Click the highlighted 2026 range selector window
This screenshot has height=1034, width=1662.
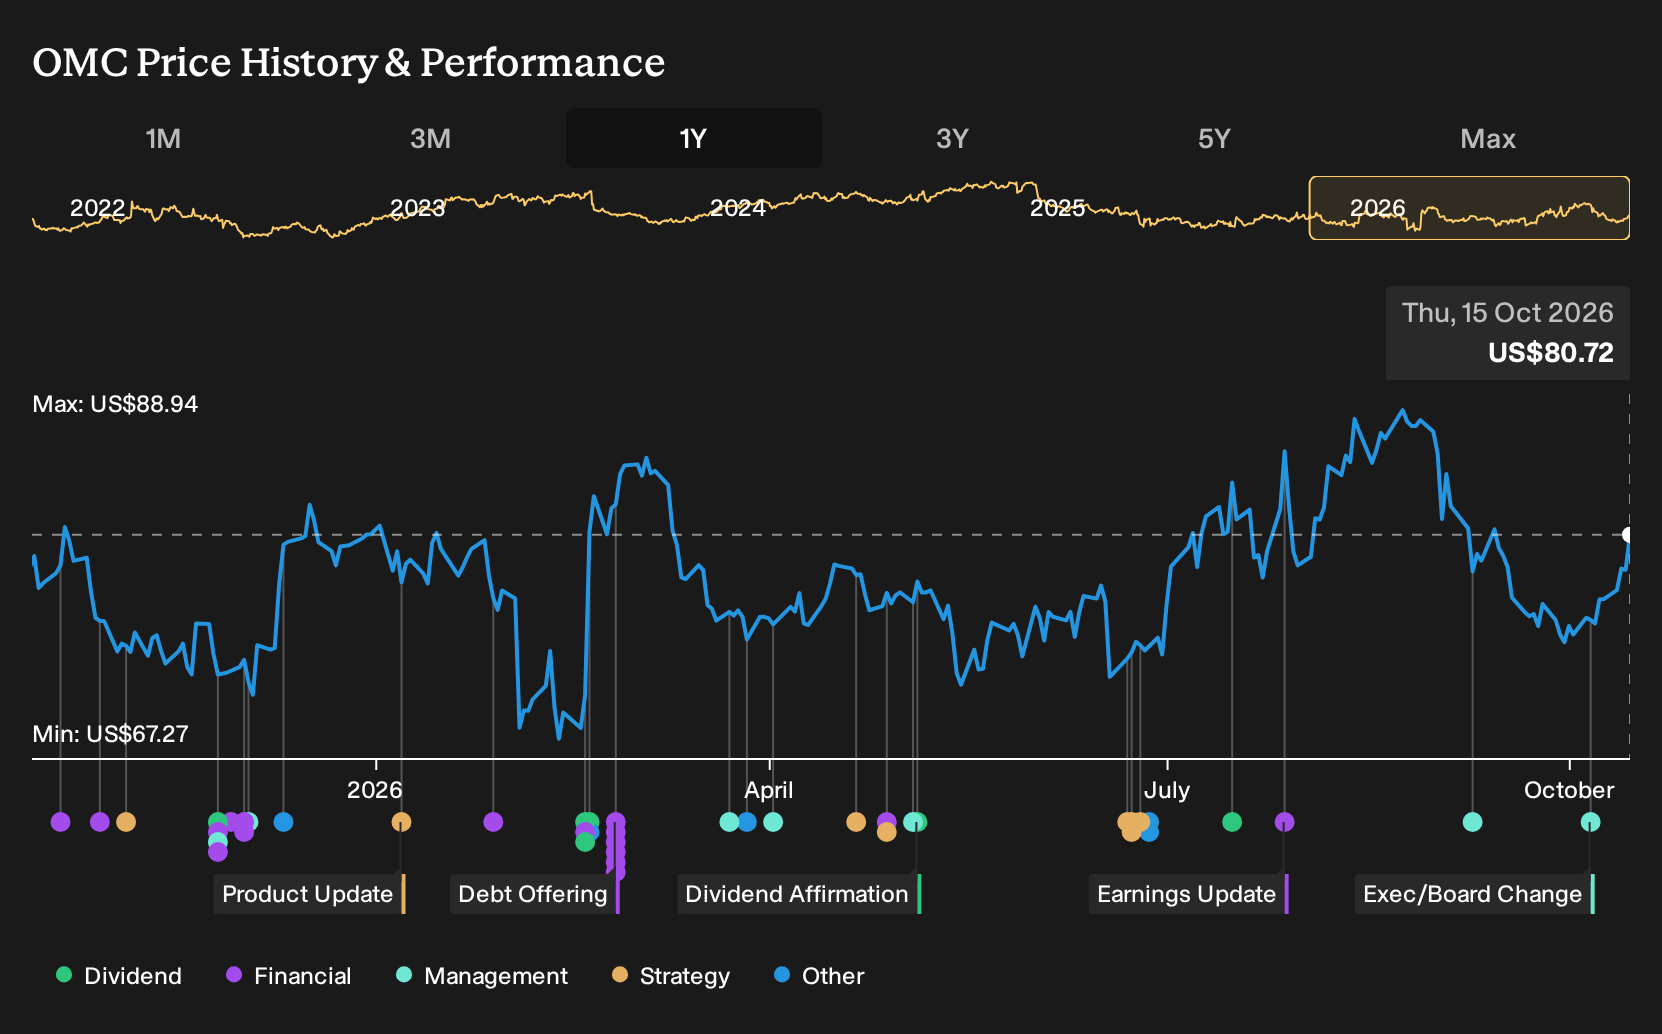click(x=1469, y=208)
